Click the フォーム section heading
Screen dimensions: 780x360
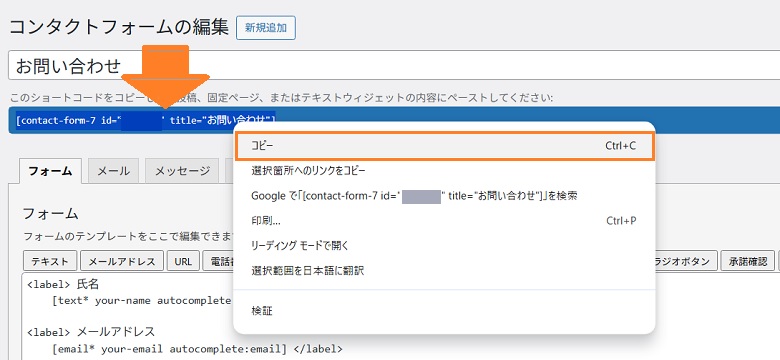point(51,214)
